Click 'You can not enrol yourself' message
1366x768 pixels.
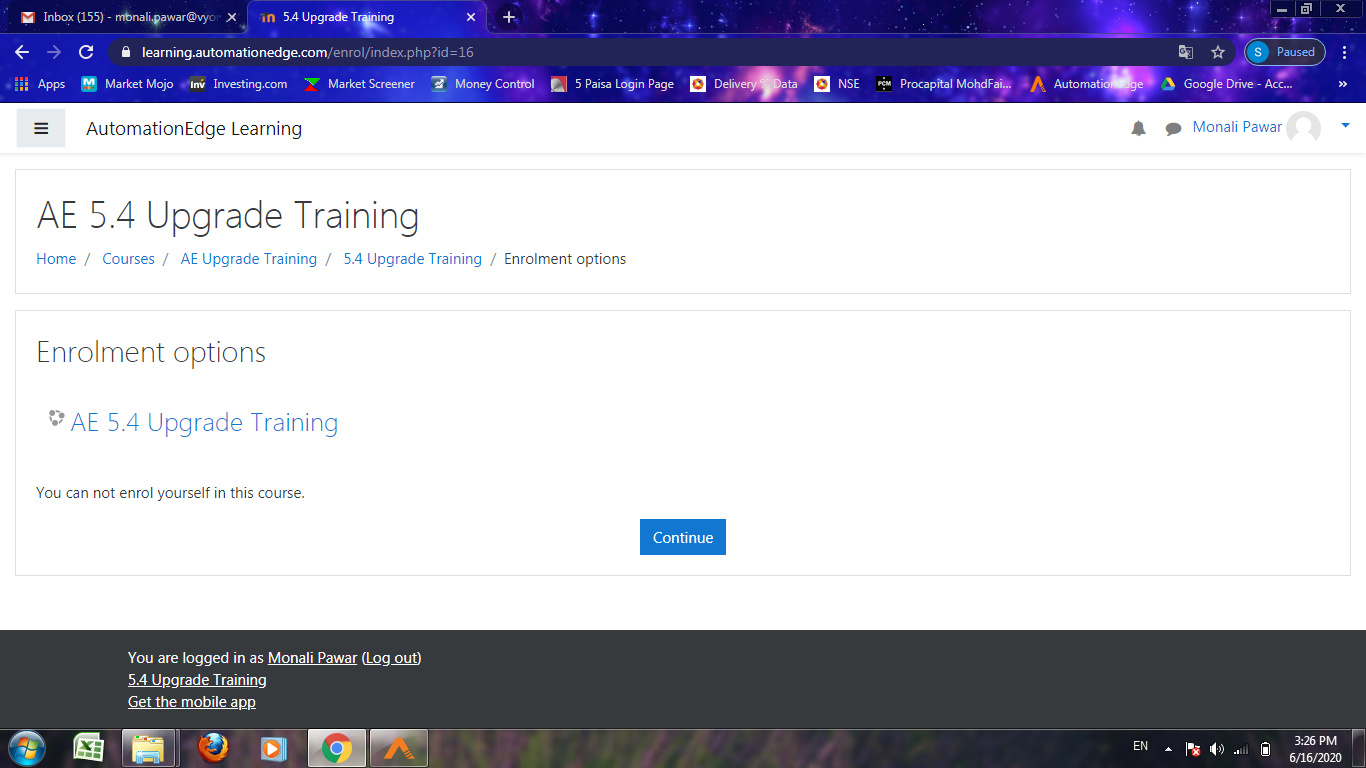pos(170,493)
